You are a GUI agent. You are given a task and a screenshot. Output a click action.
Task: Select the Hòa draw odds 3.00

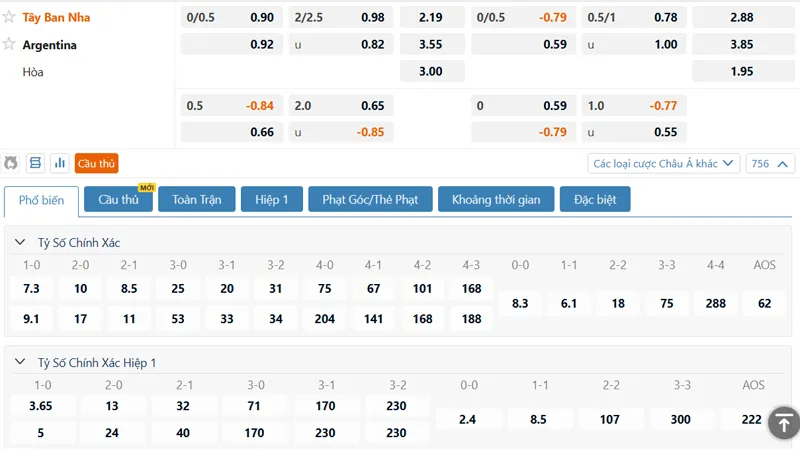click(x=432, y=71)
